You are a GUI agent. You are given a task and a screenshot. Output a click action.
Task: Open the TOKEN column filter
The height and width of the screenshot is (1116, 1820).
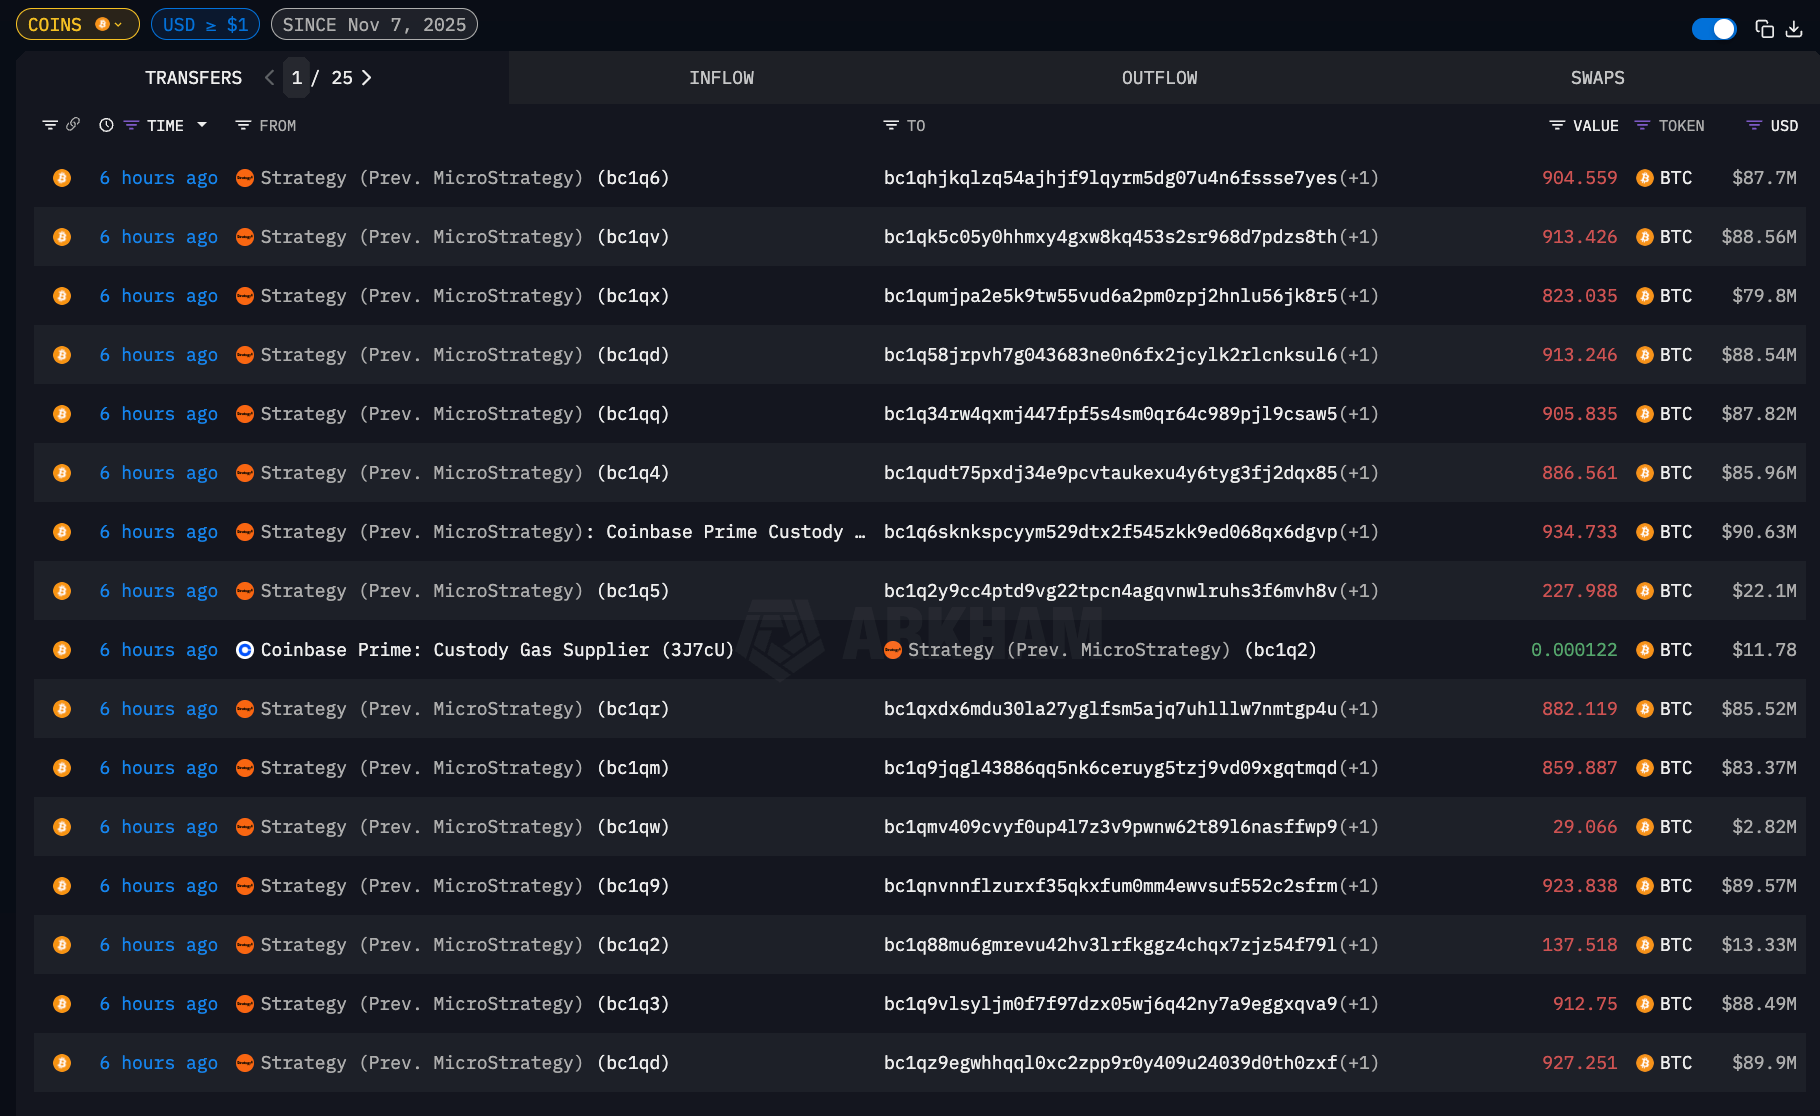tap(1642, 125)
